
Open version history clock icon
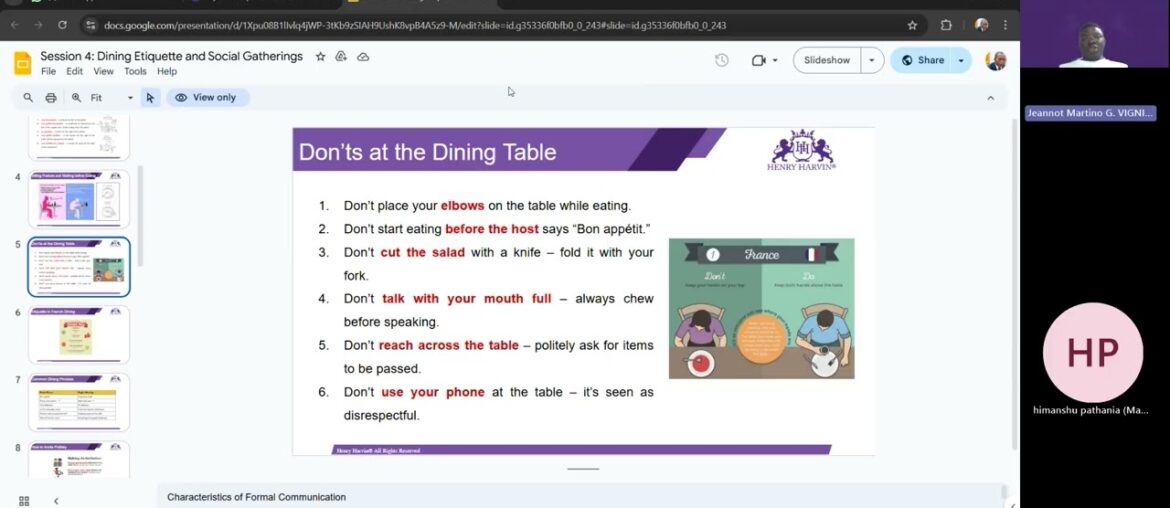pos(722,60)
